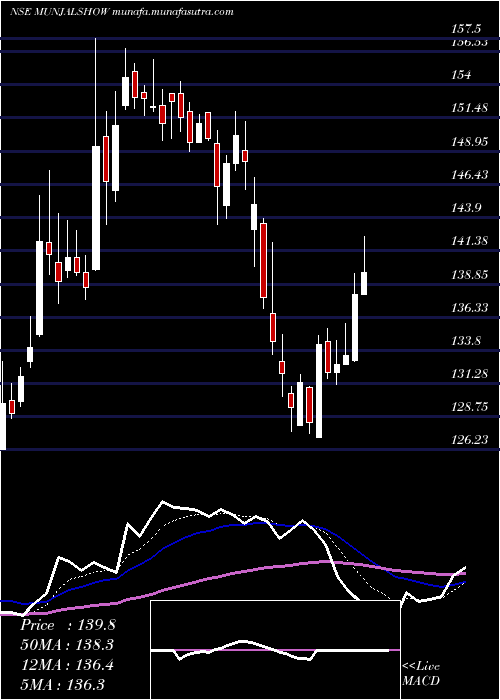Select the 143.9 axis value

tap(466, 208)
